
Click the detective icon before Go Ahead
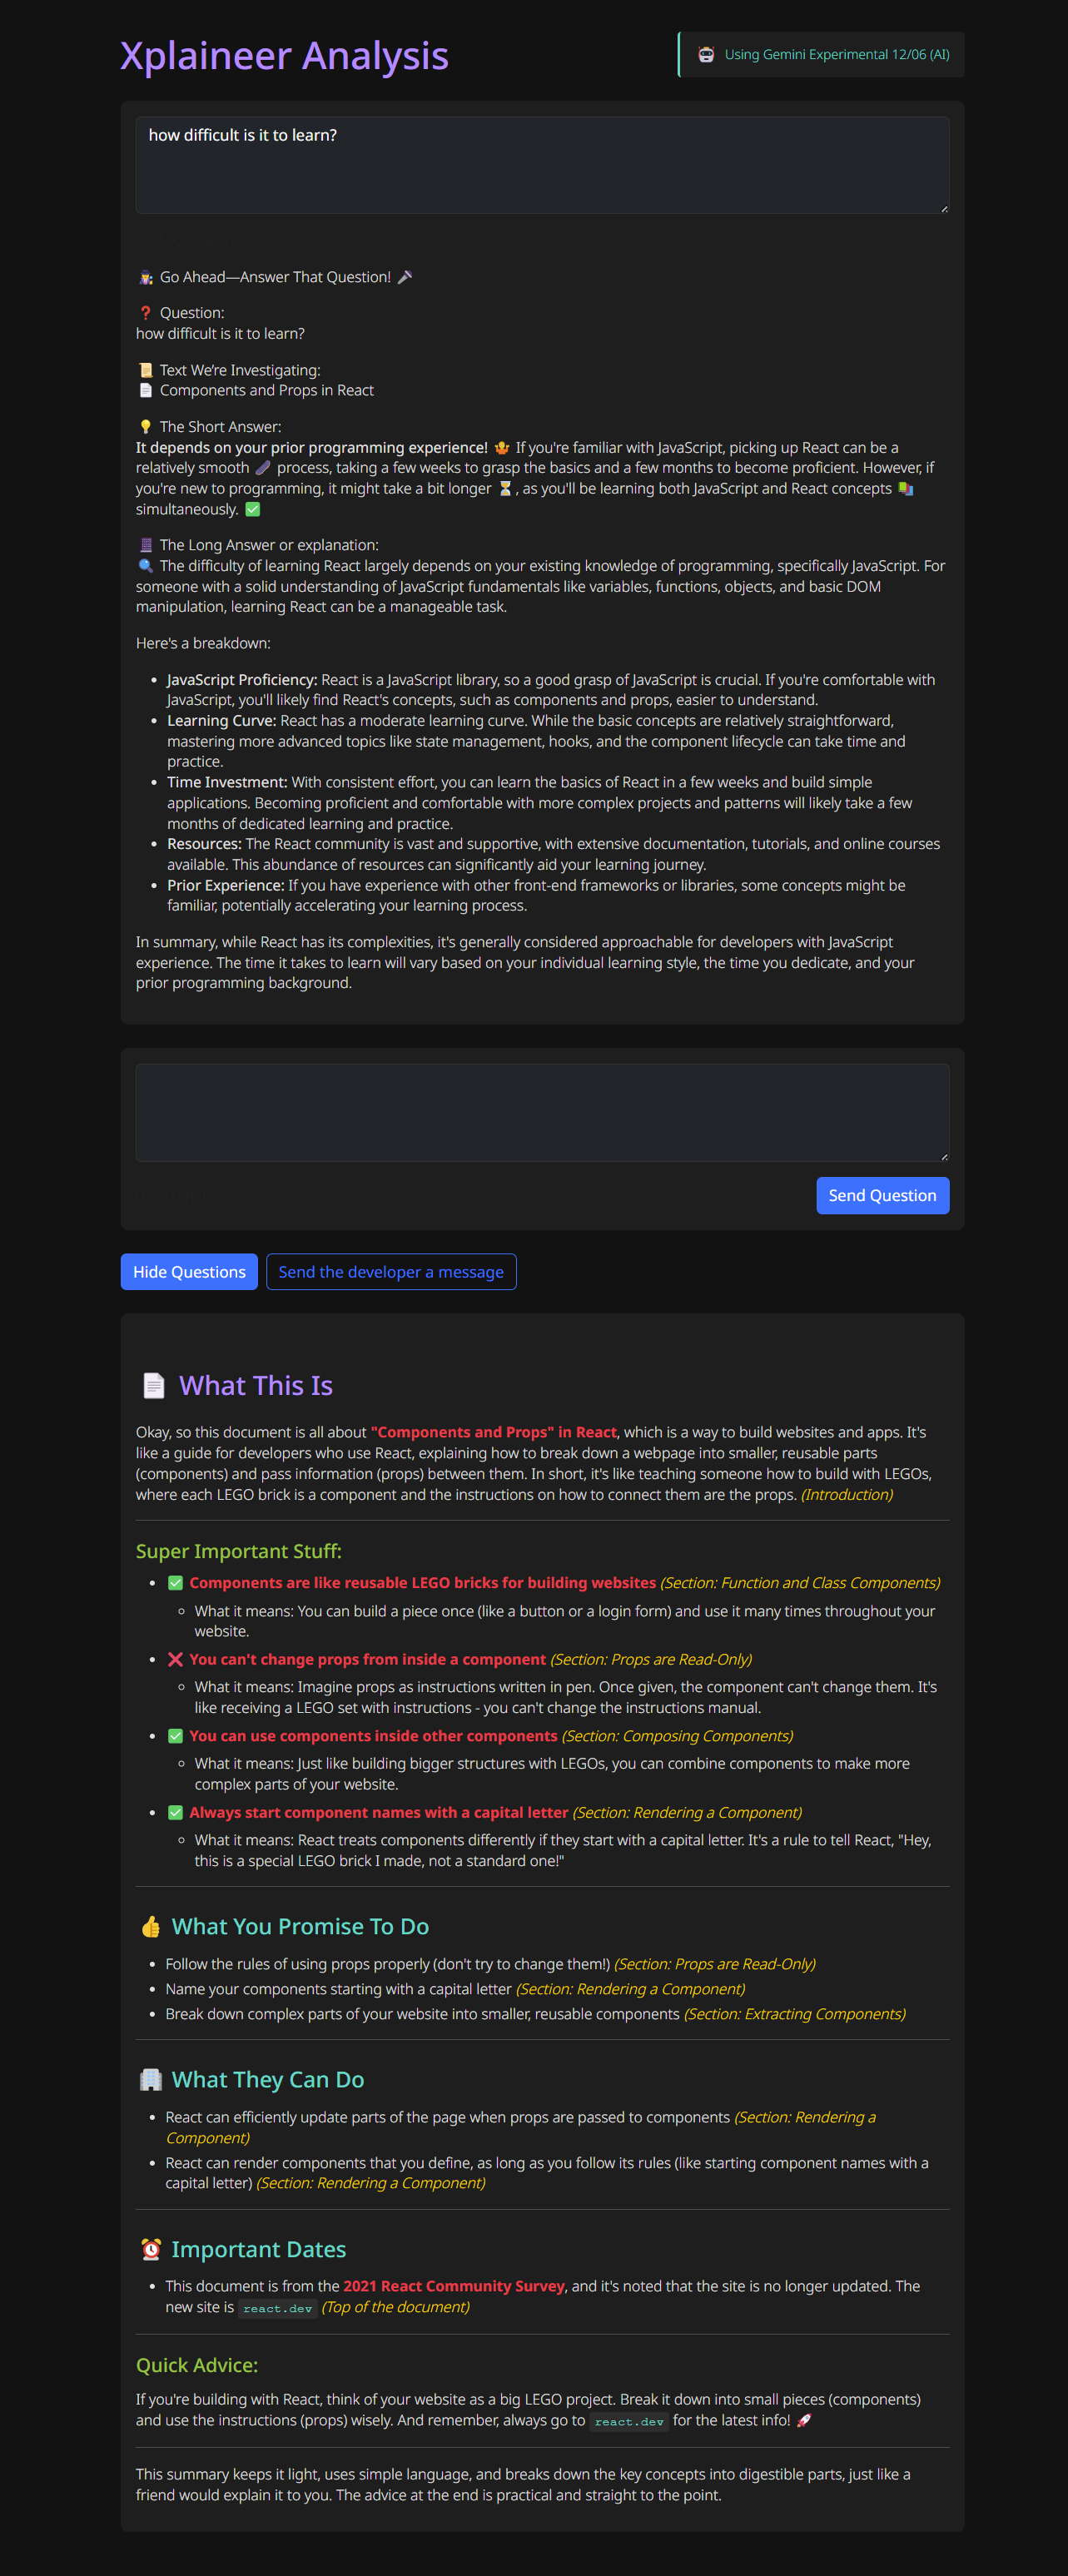pyautogui.click(x=145, y=277)
